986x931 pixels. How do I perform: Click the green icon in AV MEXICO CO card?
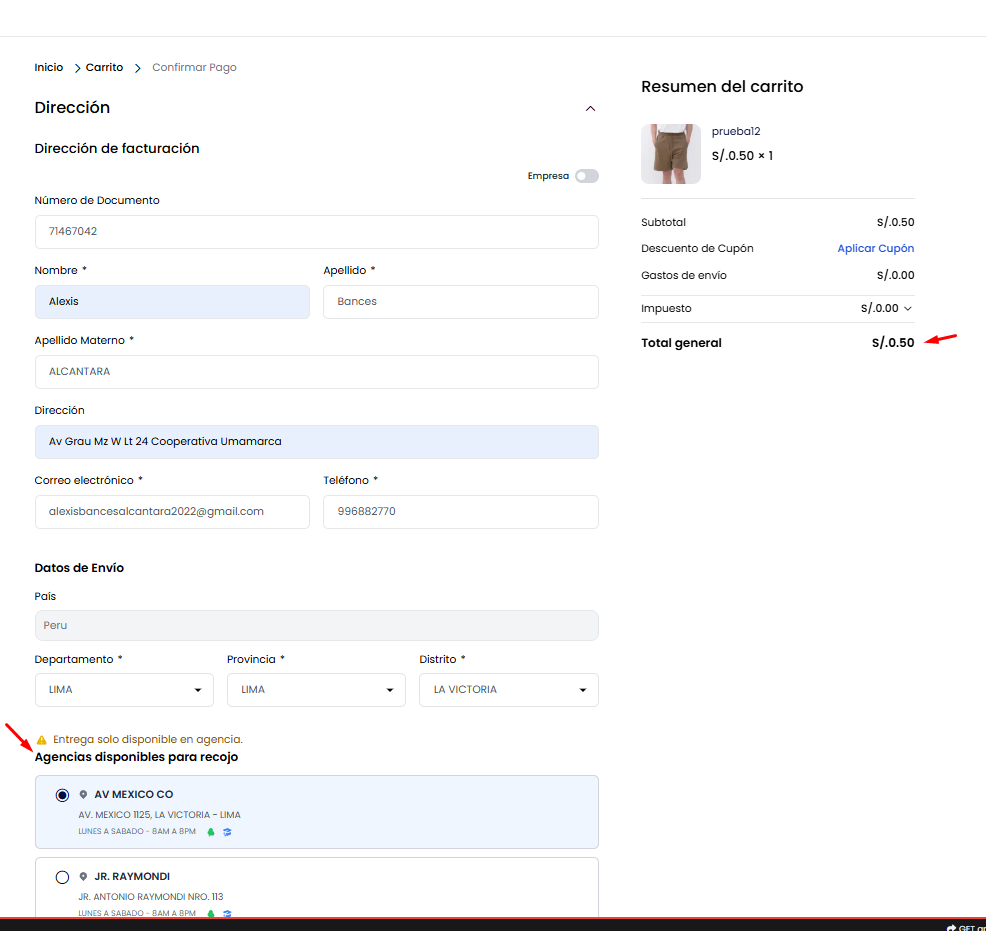[x=211, y=831]
